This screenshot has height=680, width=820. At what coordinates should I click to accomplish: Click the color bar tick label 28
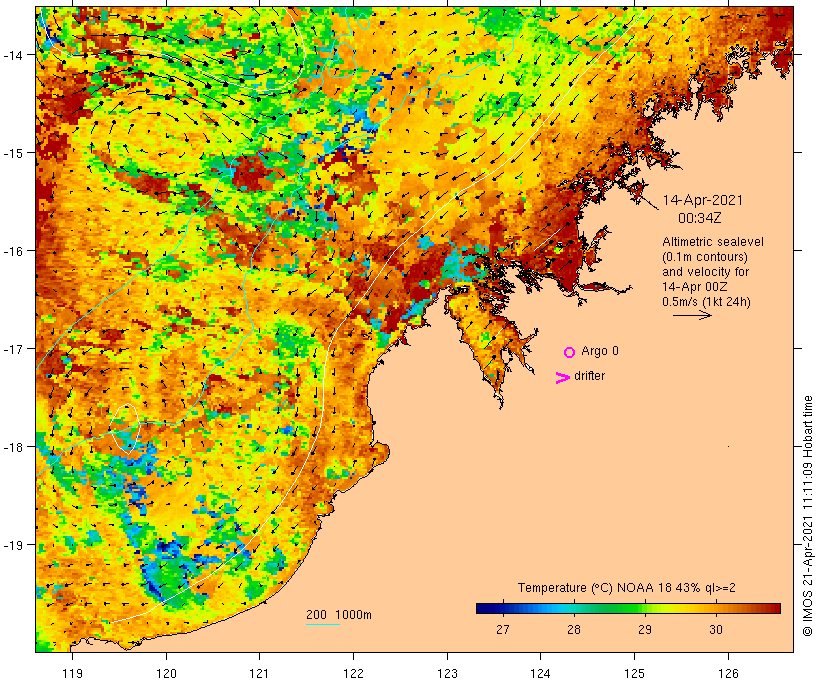(574, 629)
